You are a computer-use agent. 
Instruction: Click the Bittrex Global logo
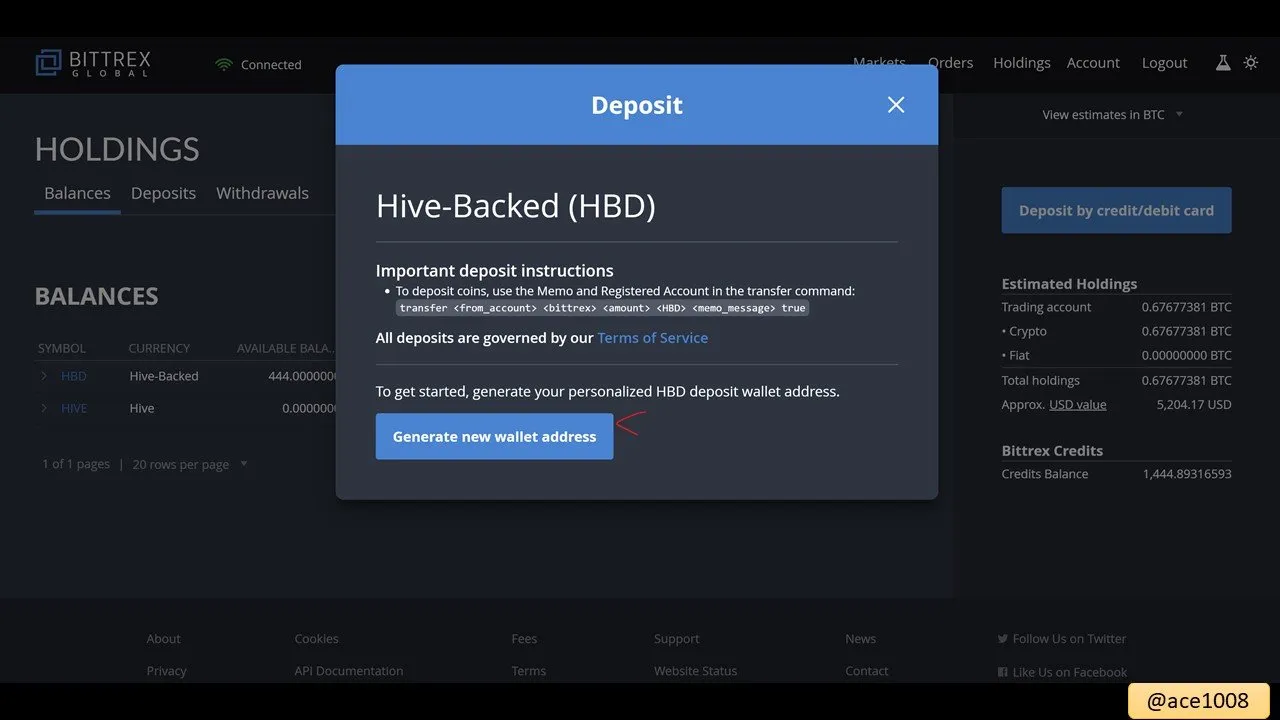point(93,63)
